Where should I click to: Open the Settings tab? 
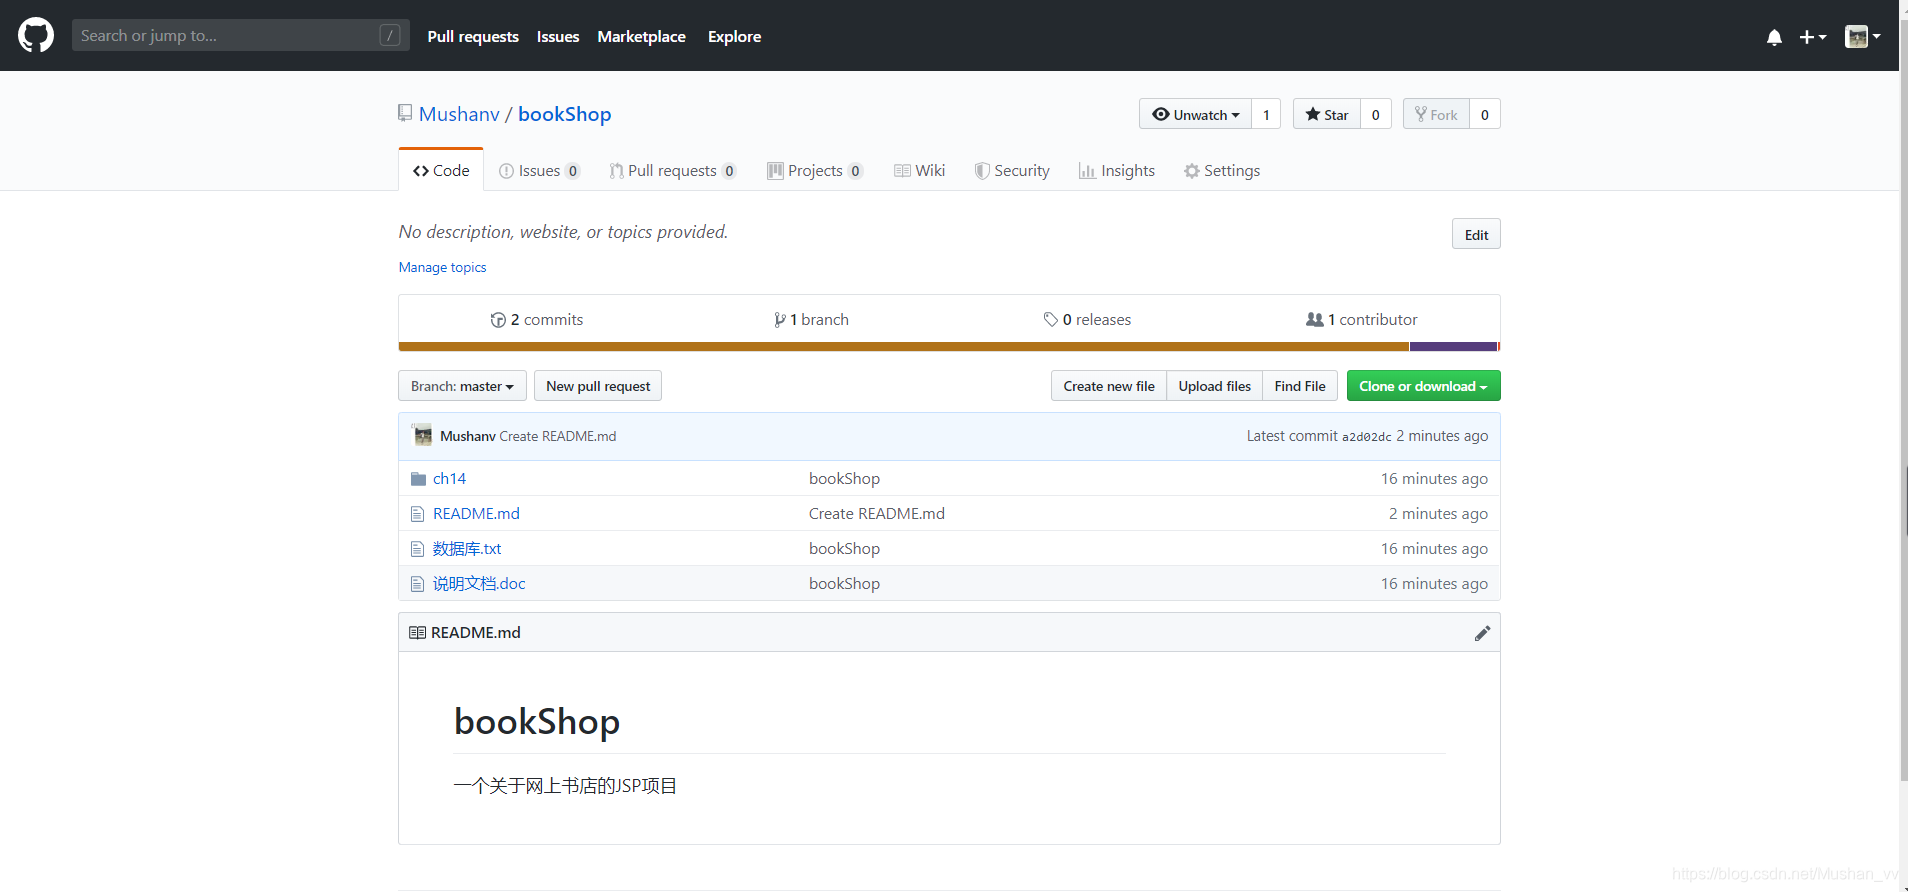tap(1222, 171)
